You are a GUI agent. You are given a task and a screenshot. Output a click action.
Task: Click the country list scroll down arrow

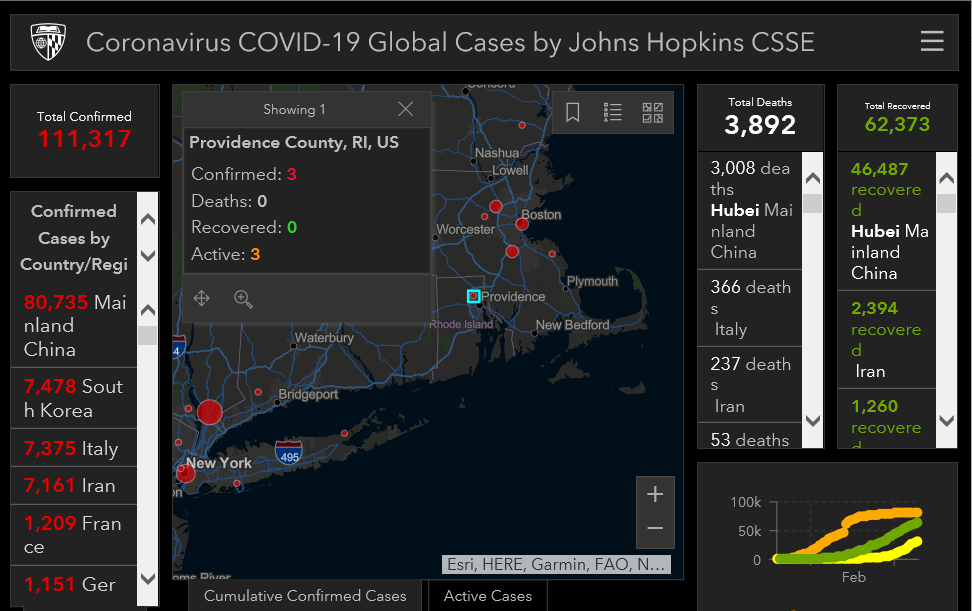click(x=148, y=579)
